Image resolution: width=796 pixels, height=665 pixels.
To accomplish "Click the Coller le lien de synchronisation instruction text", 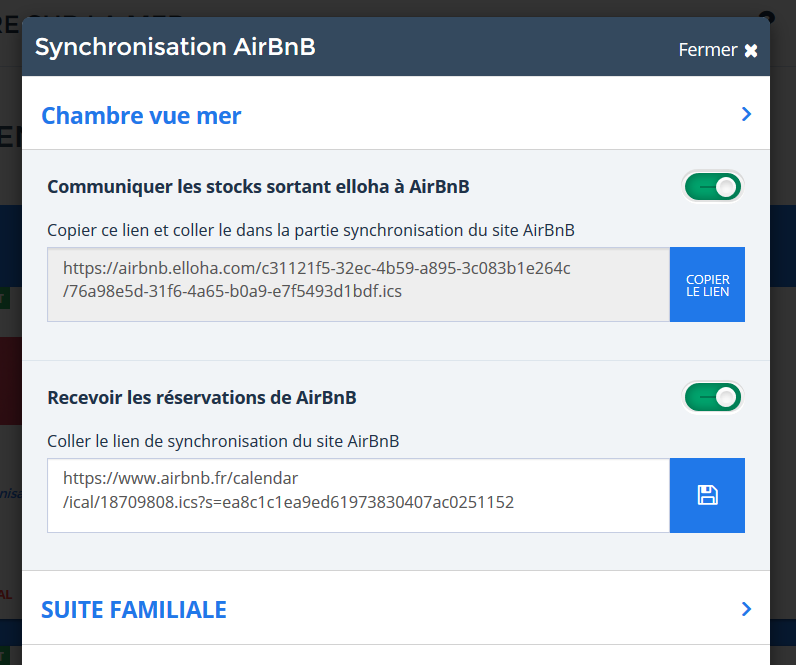I will click(x=223, y=441).
